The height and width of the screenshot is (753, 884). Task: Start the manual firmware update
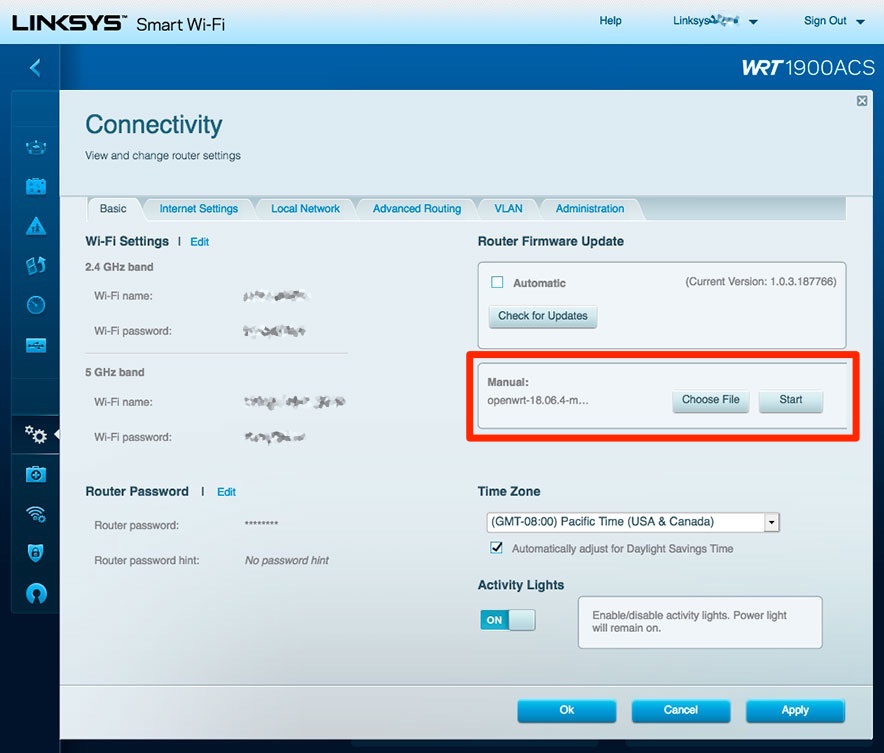tap(790, 400)
